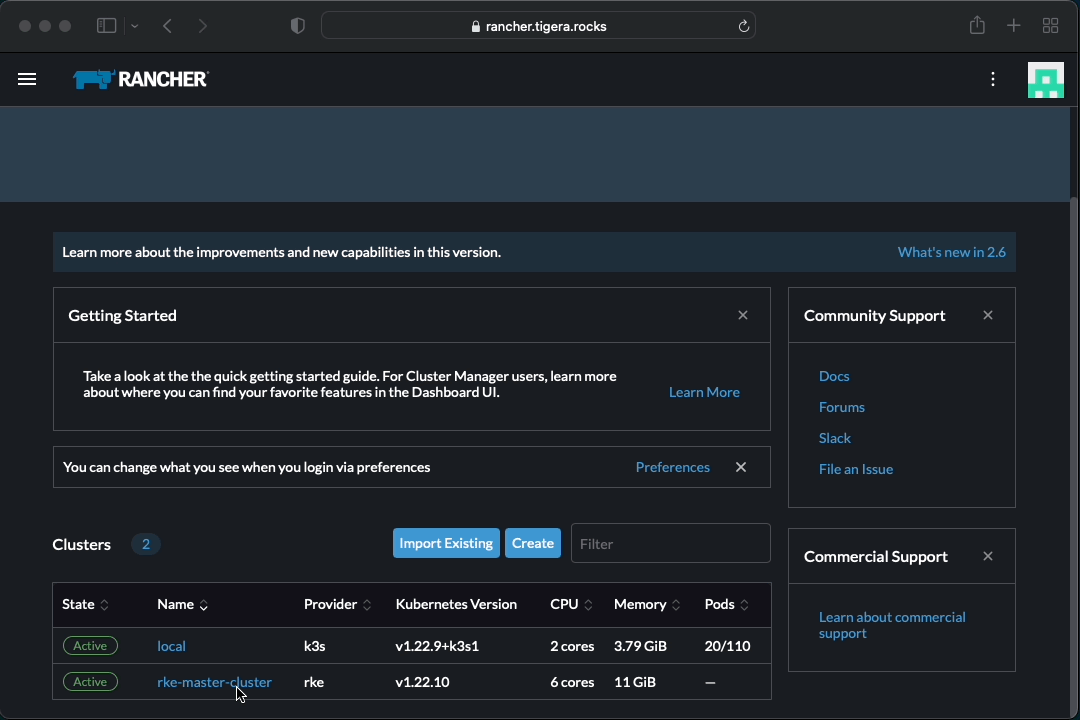The image size is (1080, 720).
Task: Sort clusters by Provider column
Action: click(x=338, y=604)
